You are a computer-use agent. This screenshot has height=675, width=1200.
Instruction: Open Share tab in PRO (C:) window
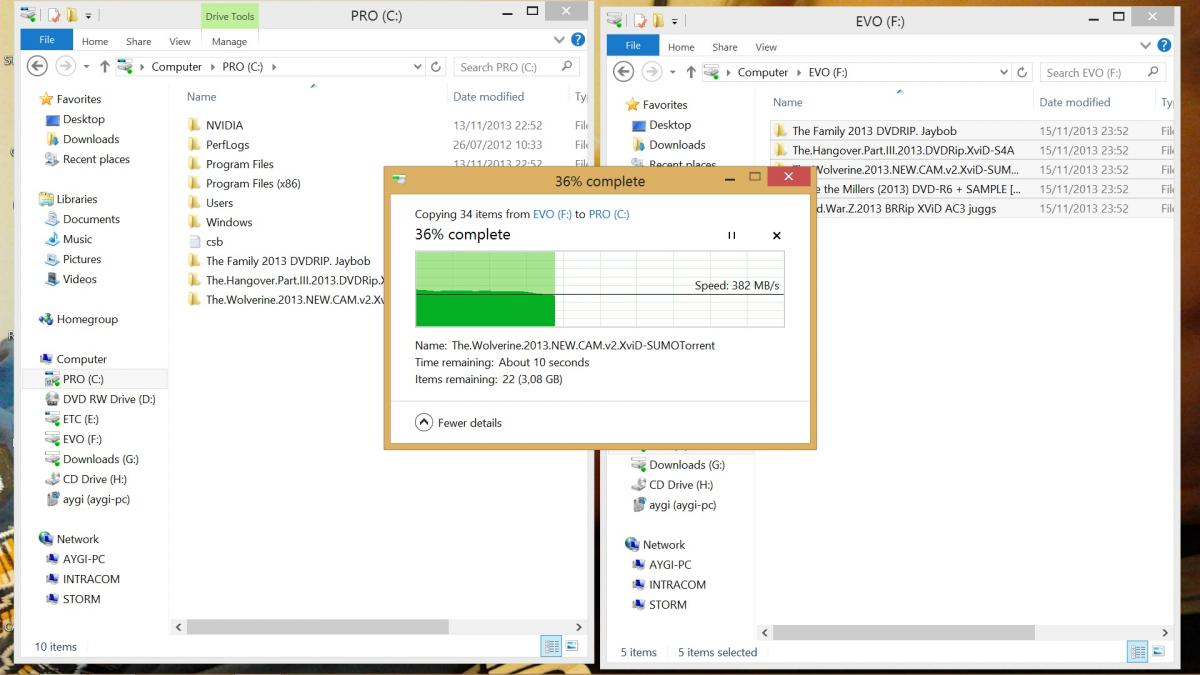139,41
